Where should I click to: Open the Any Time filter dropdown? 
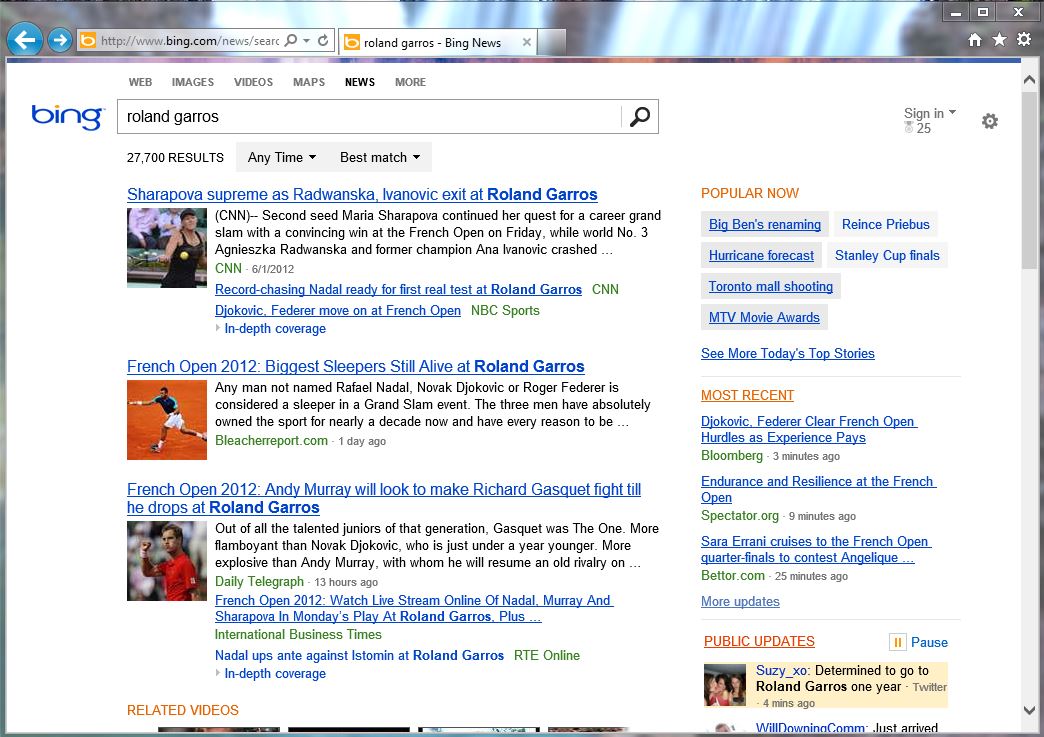tap(282, 157)
